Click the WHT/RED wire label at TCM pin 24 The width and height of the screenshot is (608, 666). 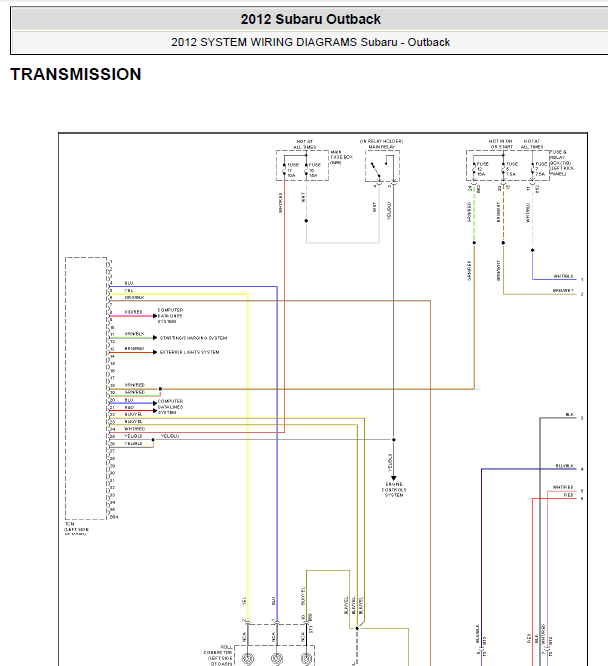[135, 429]
